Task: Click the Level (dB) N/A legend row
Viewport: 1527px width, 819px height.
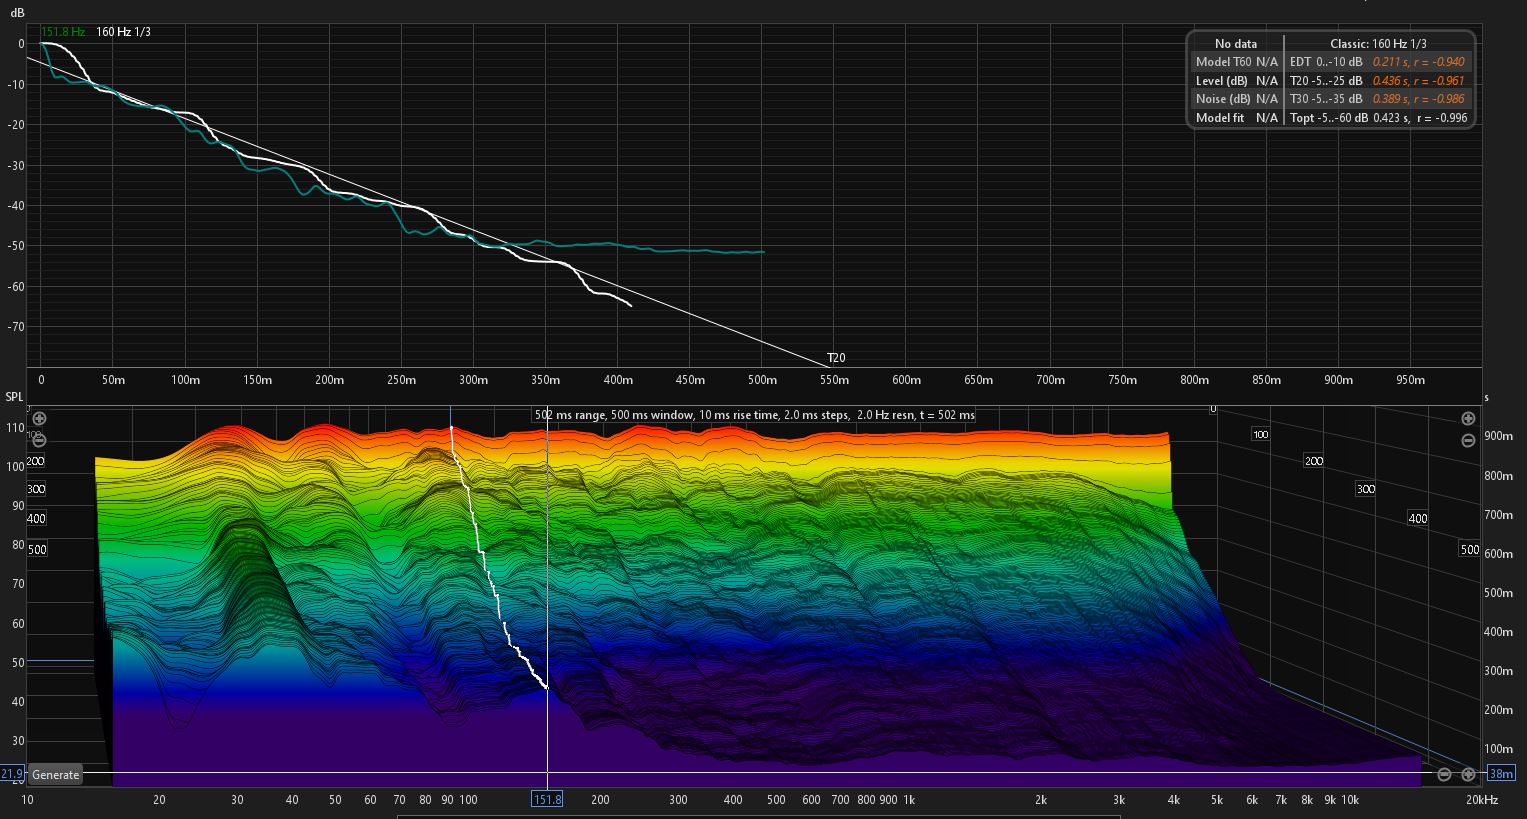Action: point(1236,81)
